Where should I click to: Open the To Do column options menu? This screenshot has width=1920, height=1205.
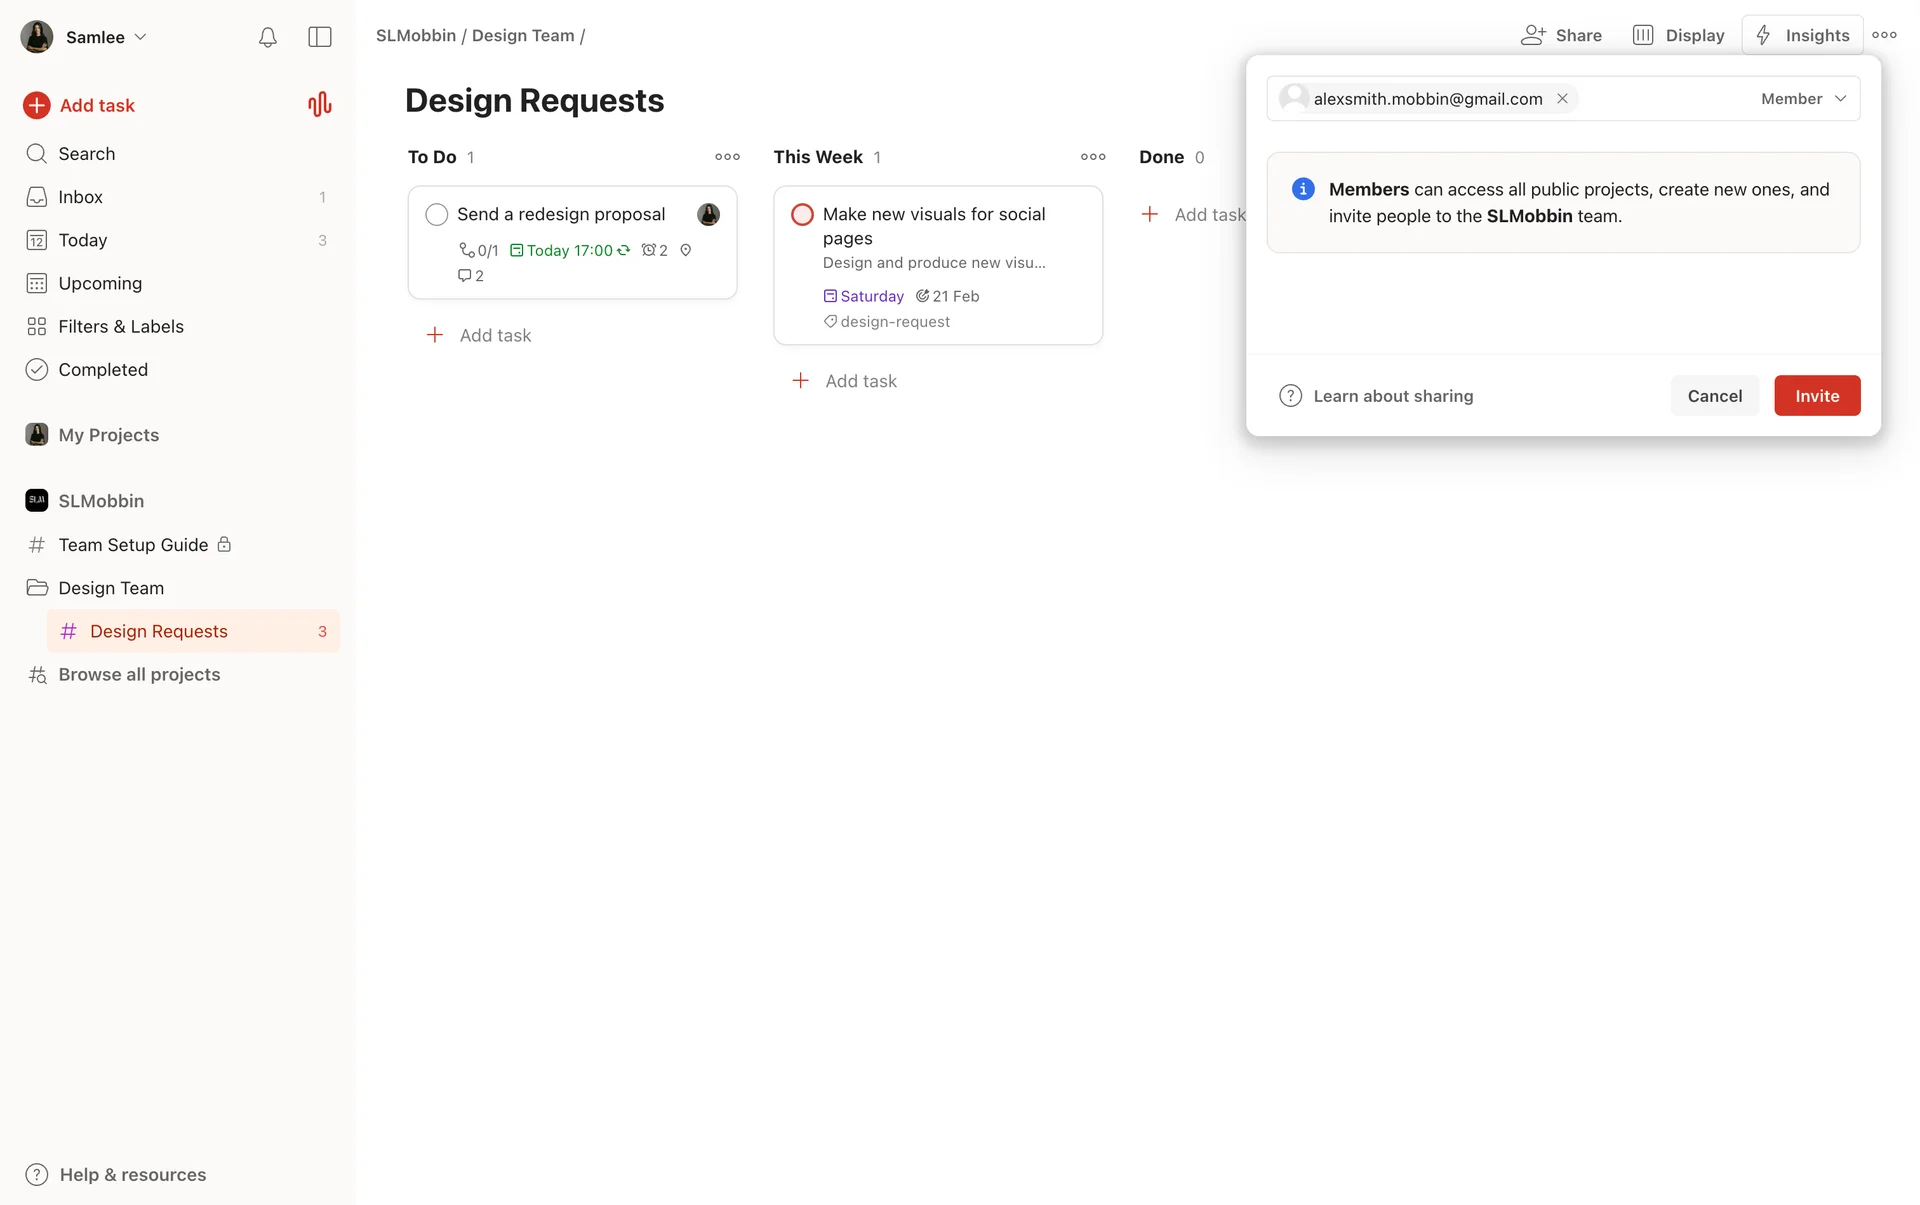coord(727,157)
